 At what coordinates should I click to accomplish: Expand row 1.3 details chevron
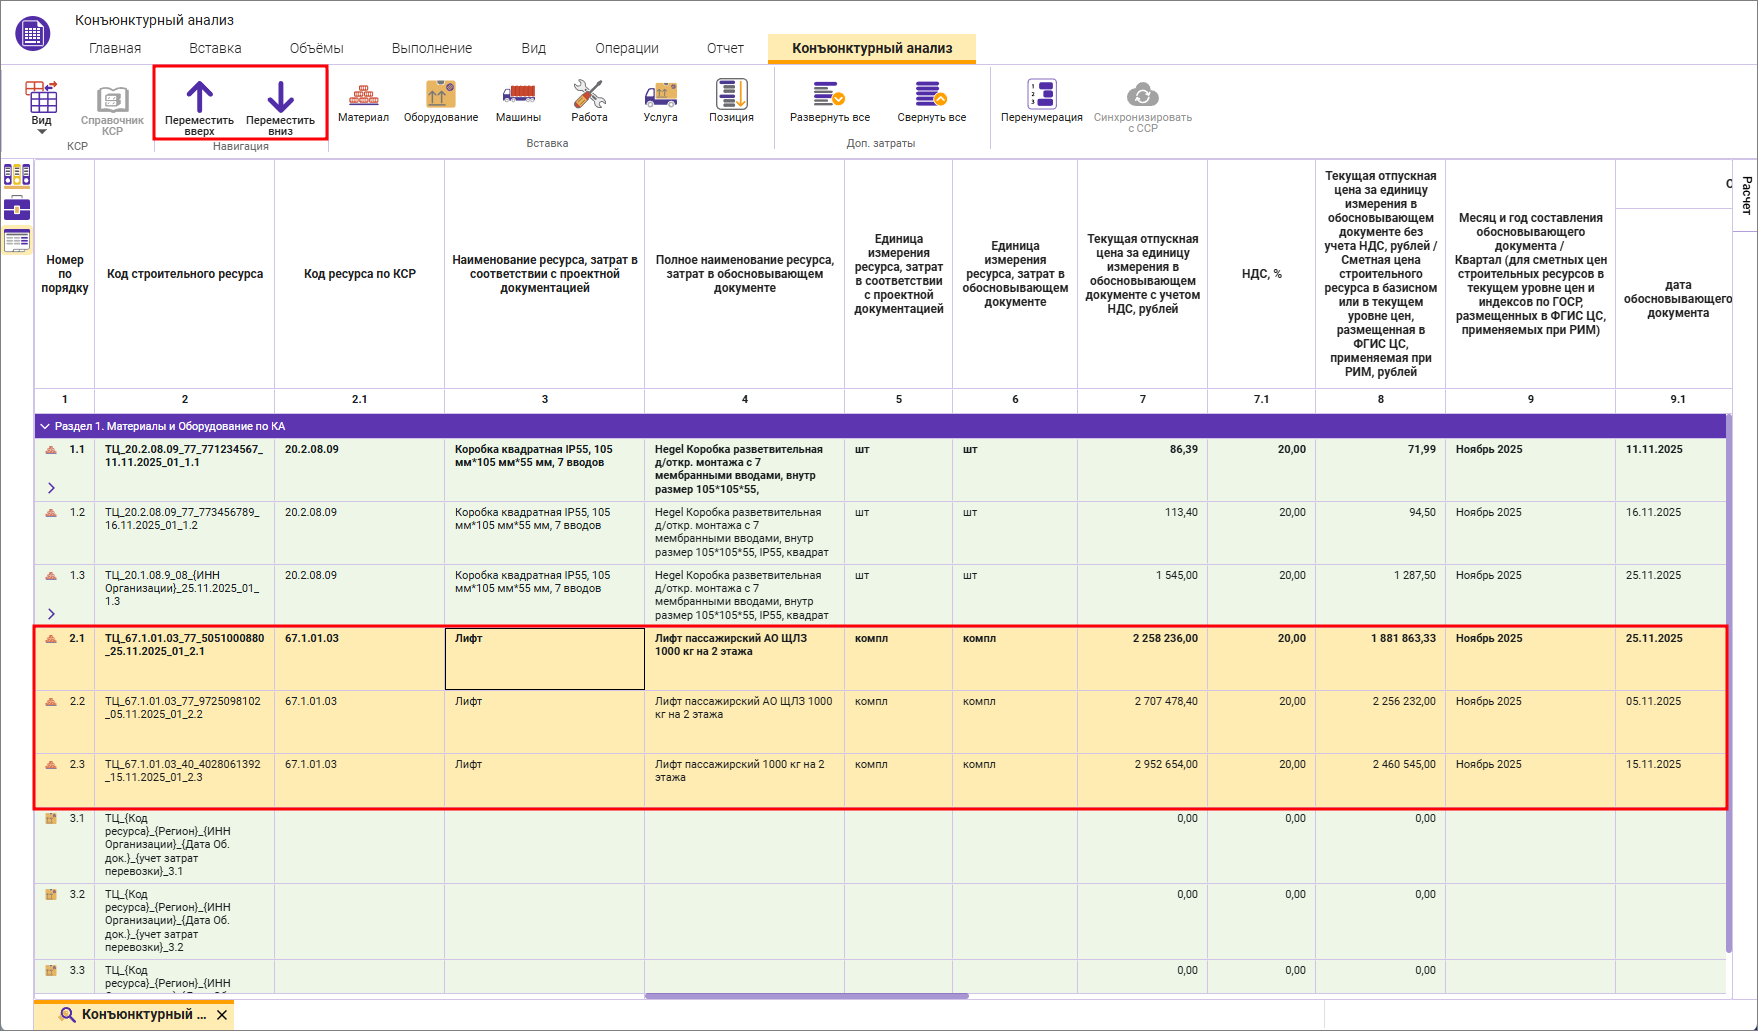click(52, 614)
